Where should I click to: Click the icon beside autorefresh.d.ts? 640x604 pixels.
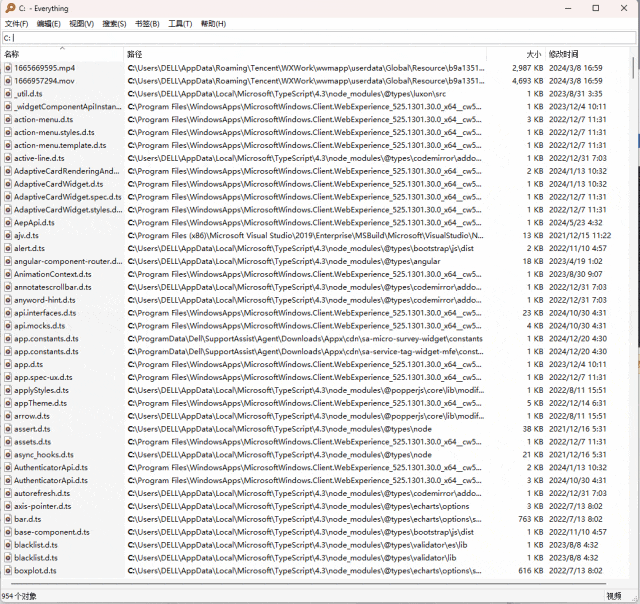8,493
